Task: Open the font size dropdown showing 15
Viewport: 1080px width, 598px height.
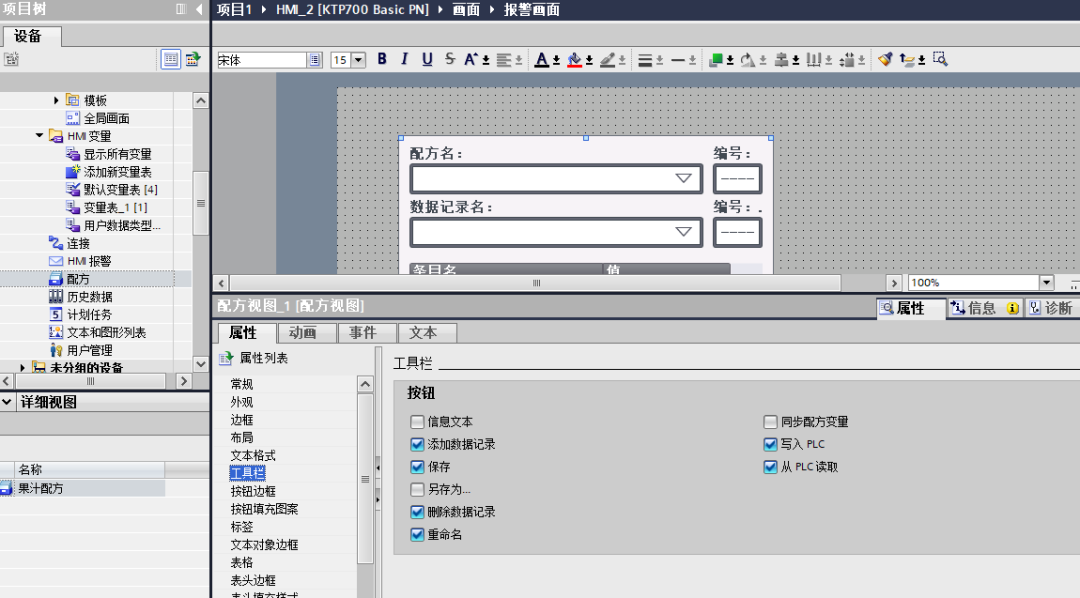Action: [357, 59]
